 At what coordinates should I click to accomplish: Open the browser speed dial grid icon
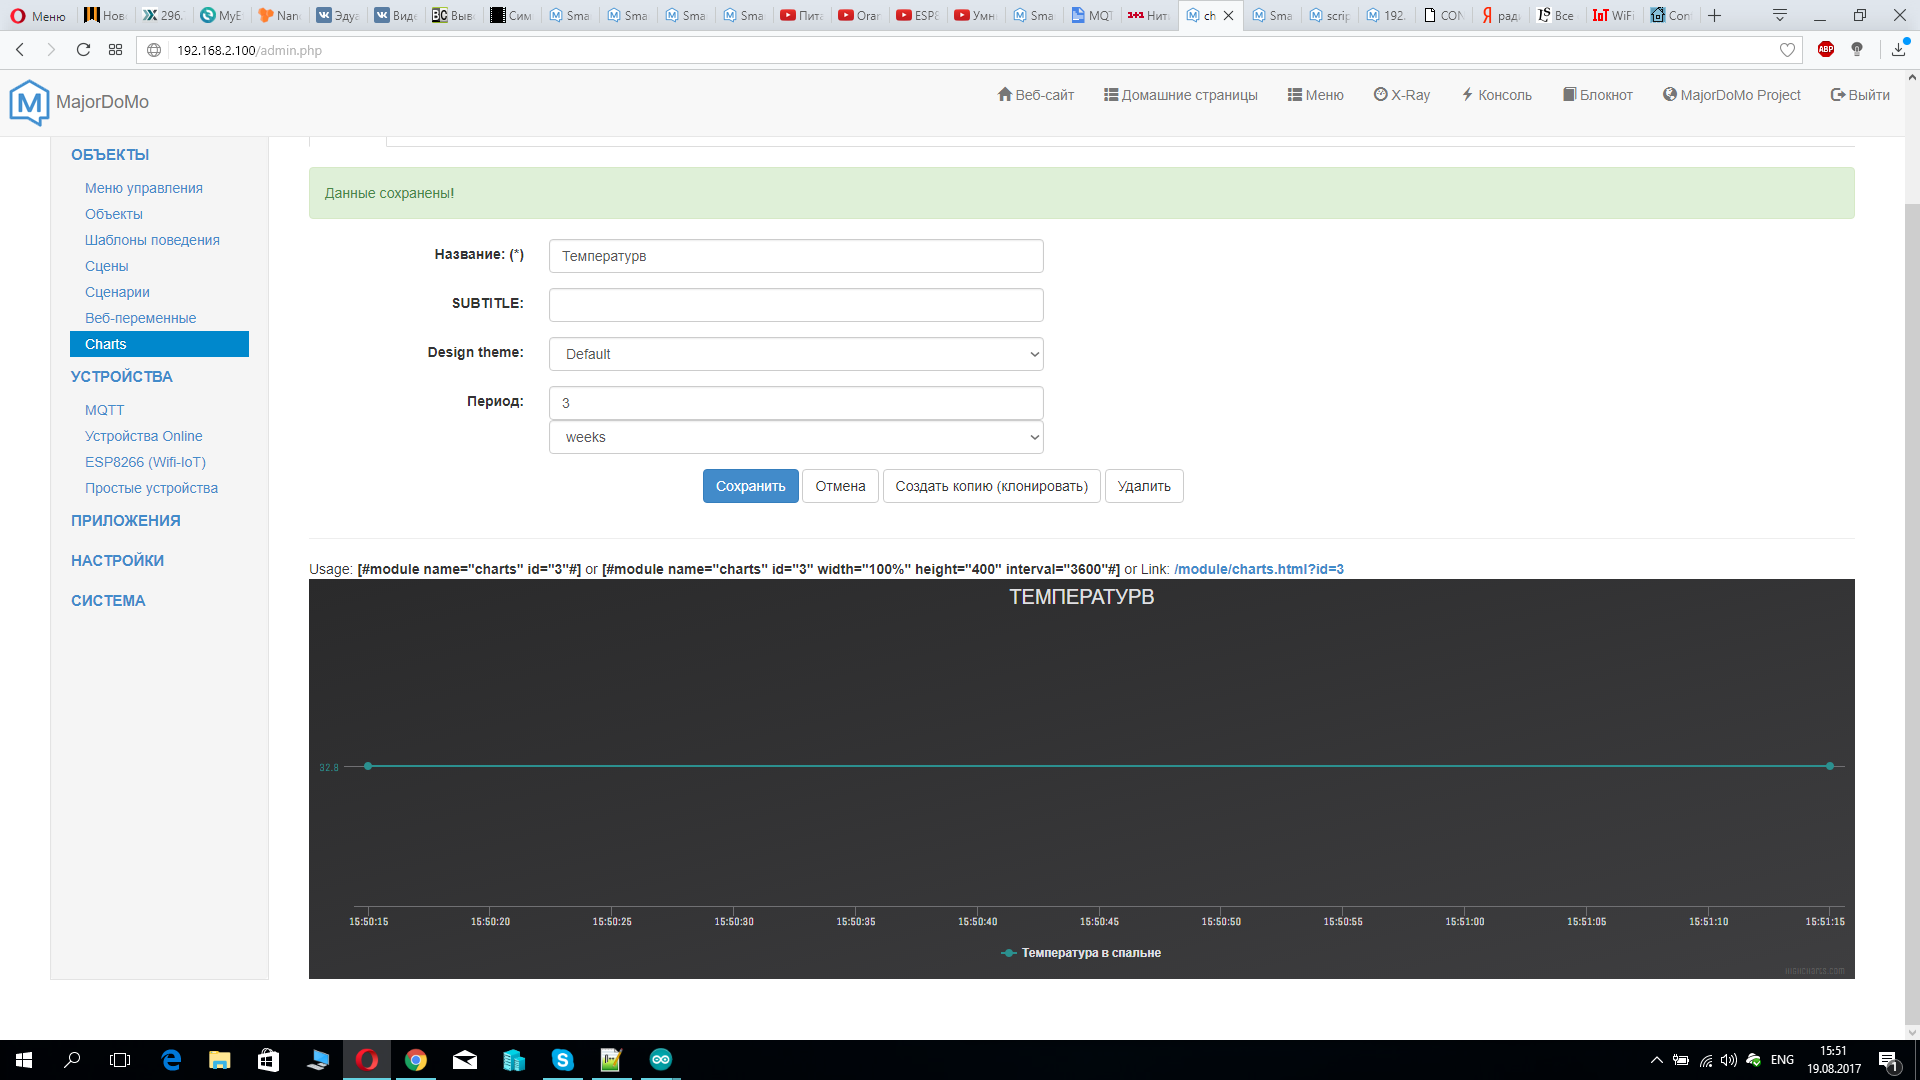[116, 50]
